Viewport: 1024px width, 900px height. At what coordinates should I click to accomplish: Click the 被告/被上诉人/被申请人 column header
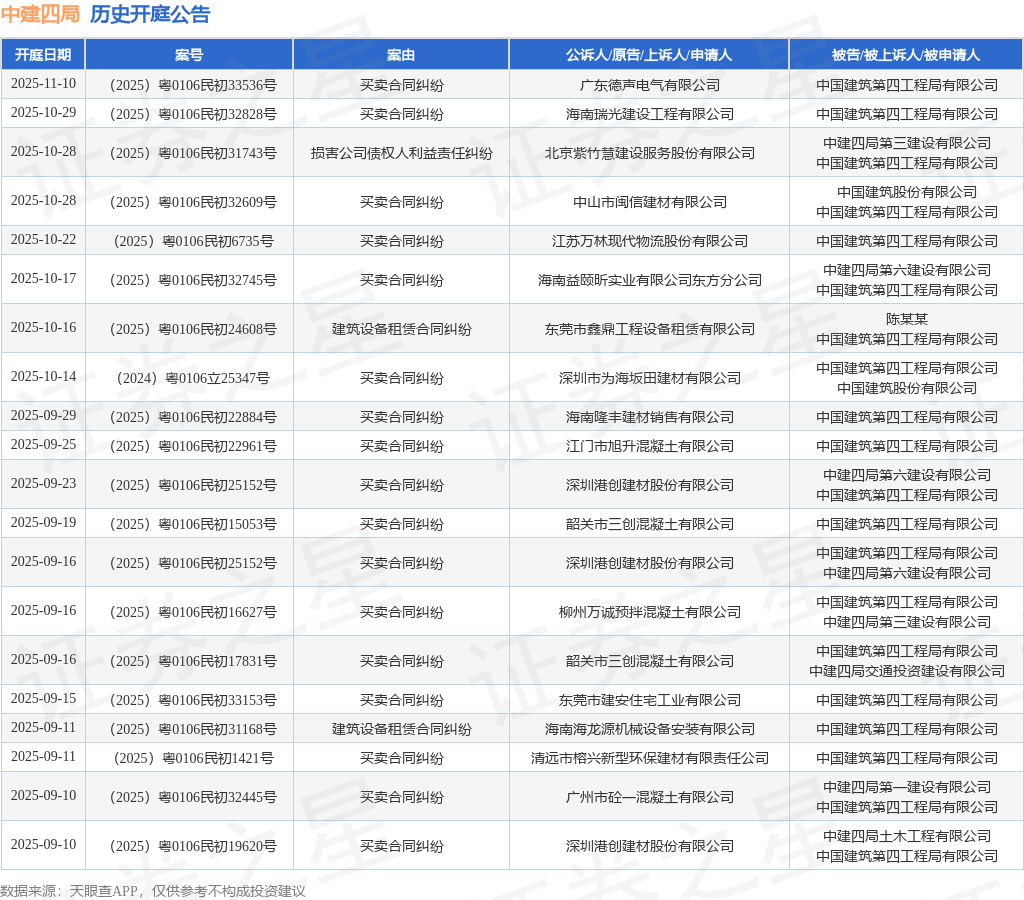pyautogui.click(x=906, y=55)
